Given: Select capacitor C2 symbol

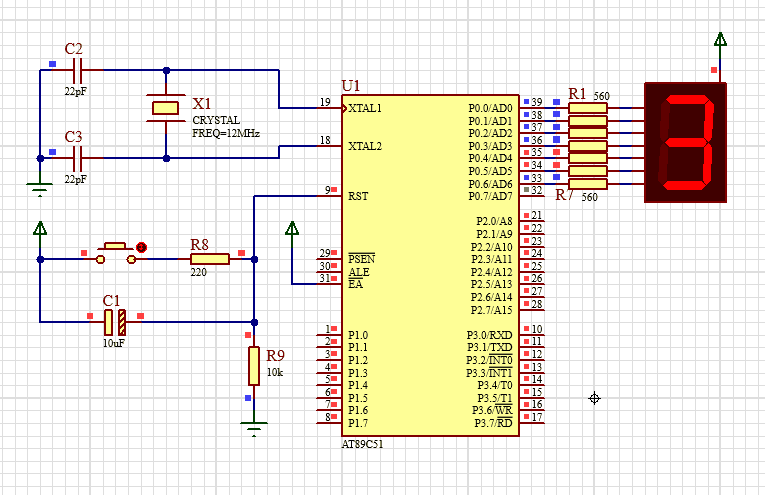Looking at the screenshot, I should (x=78, y=70).
